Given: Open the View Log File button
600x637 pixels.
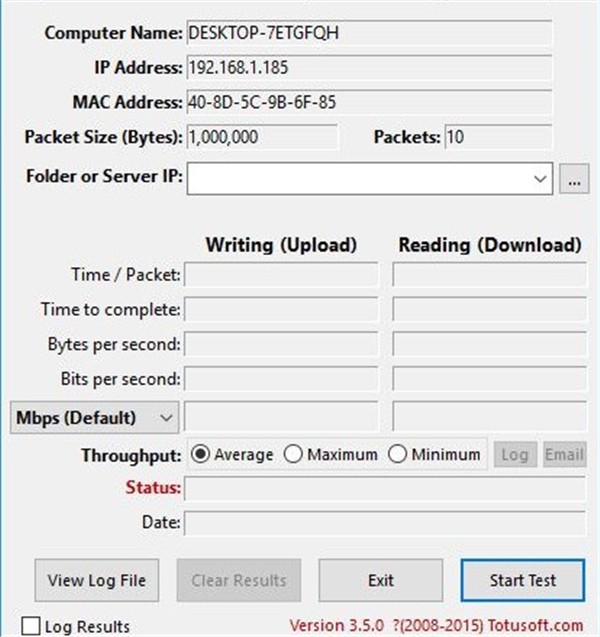Looking at the screenshot, I should pyautogui.click(x=97, y=580).
